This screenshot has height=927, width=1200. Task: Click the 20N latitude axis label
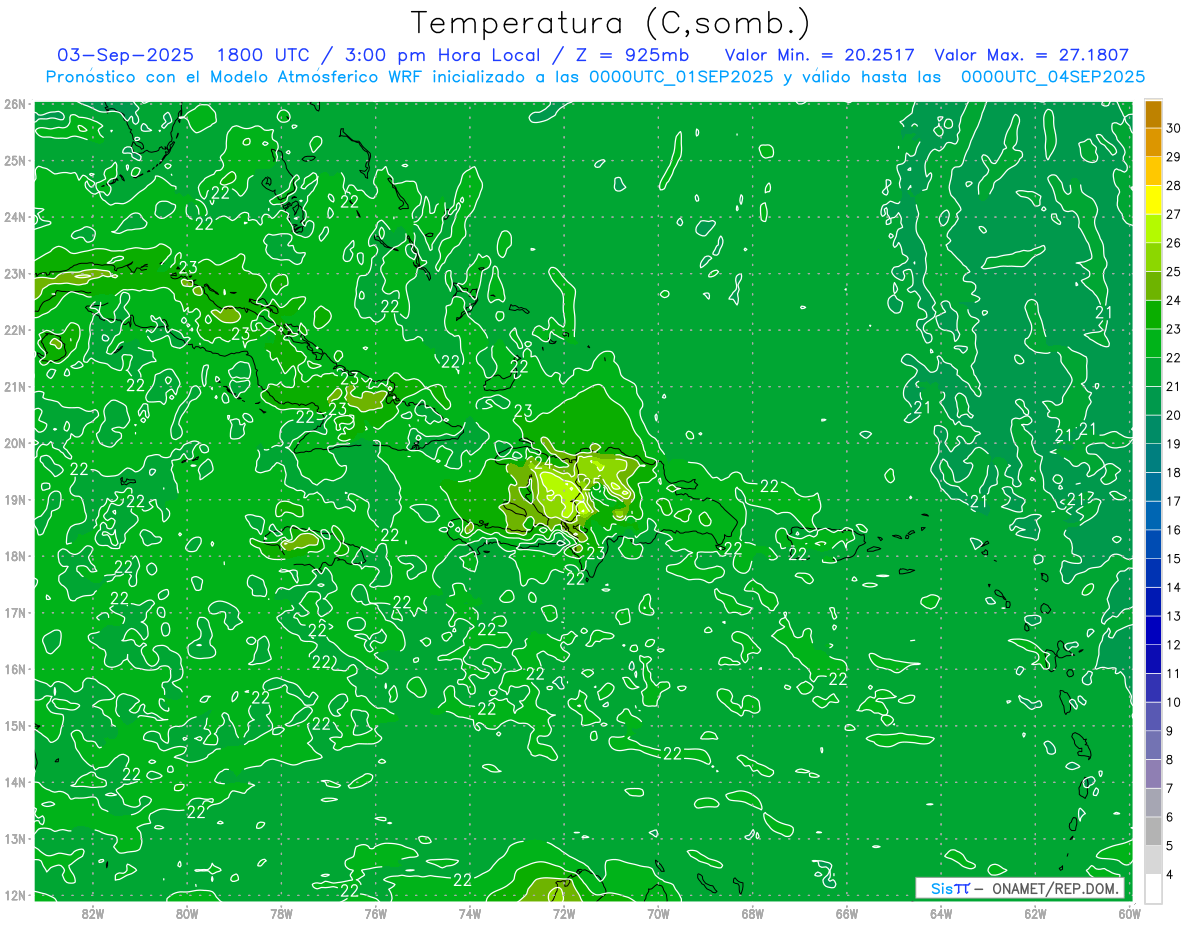tap(14, 443)
